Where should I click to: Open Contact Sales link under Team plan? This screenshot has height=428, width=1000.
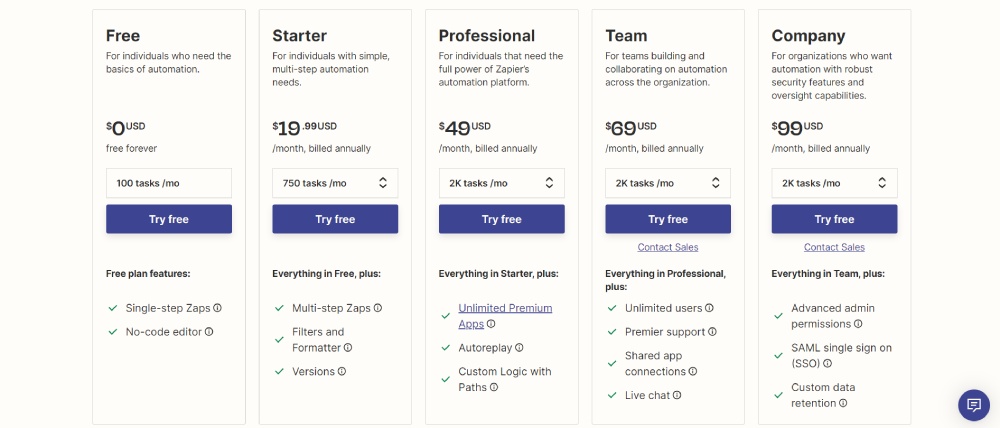668,247
